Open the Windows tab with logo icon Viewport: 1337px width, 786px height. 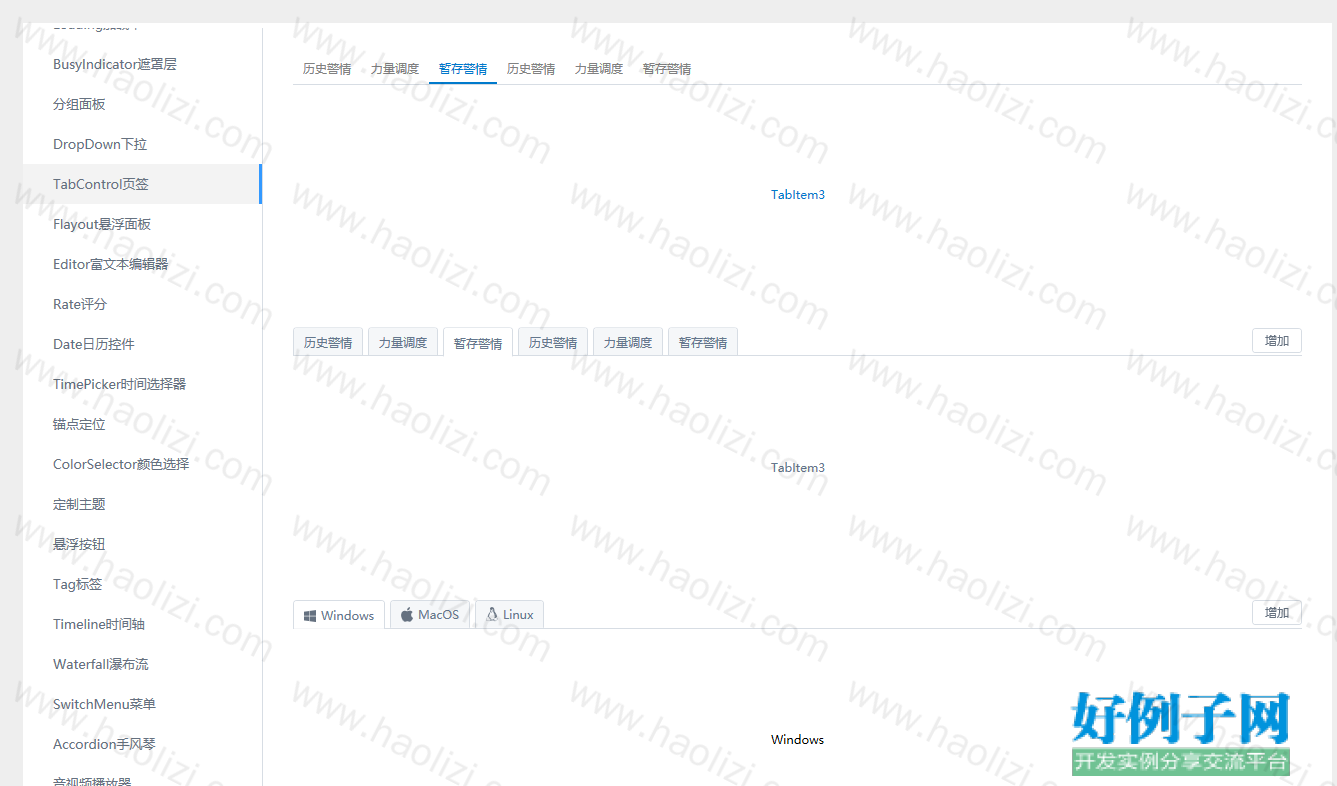[339, 615]
